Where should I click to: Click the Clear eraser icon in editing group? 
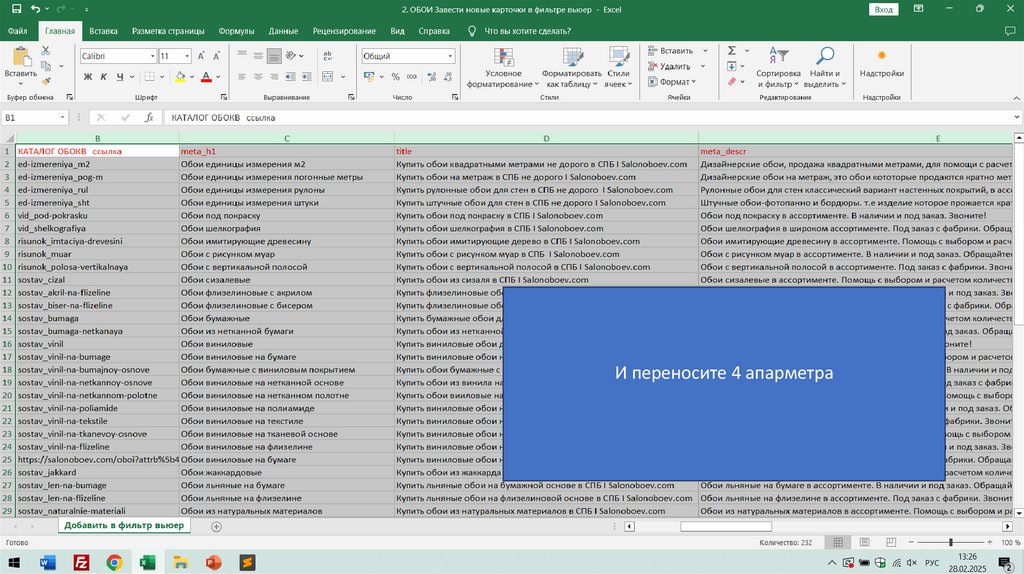tap(731, 82)
